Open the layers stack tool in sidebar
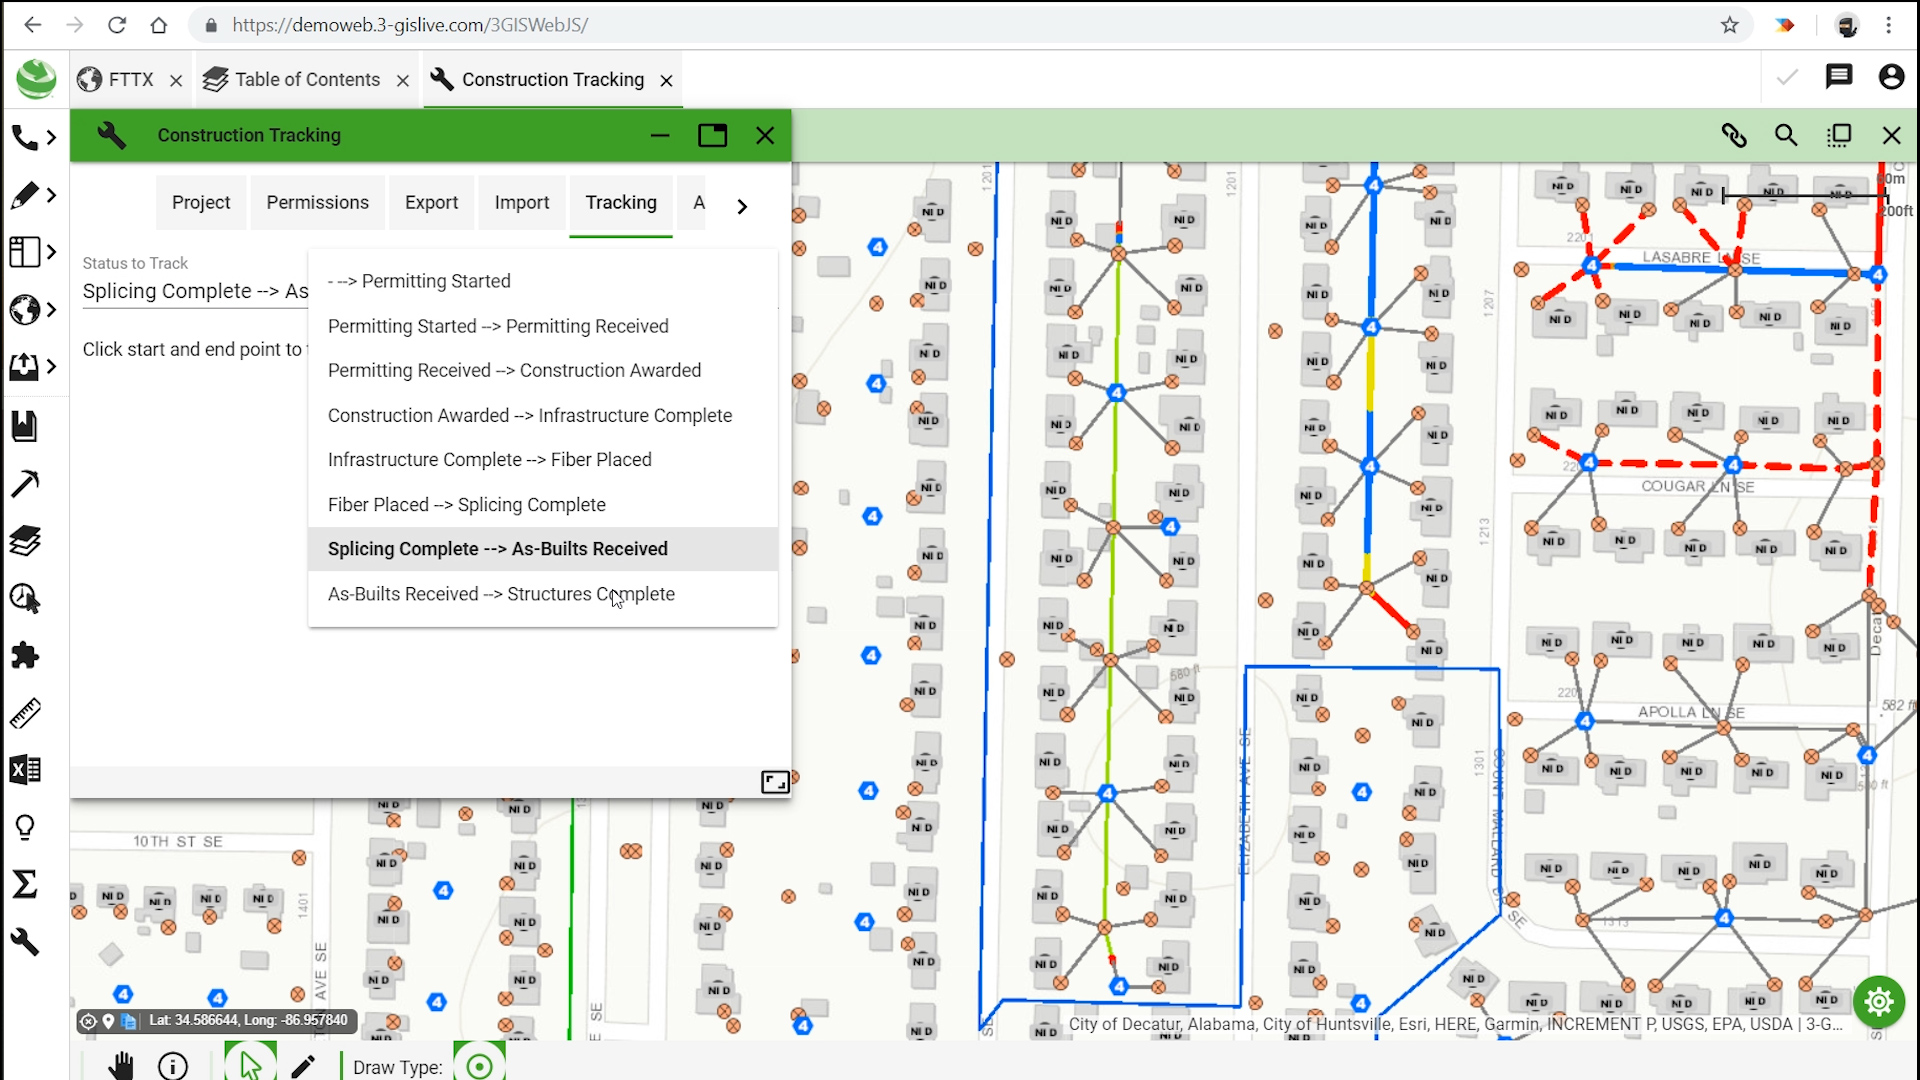This screenshot has height=1080, width=1920. (25, 541)
